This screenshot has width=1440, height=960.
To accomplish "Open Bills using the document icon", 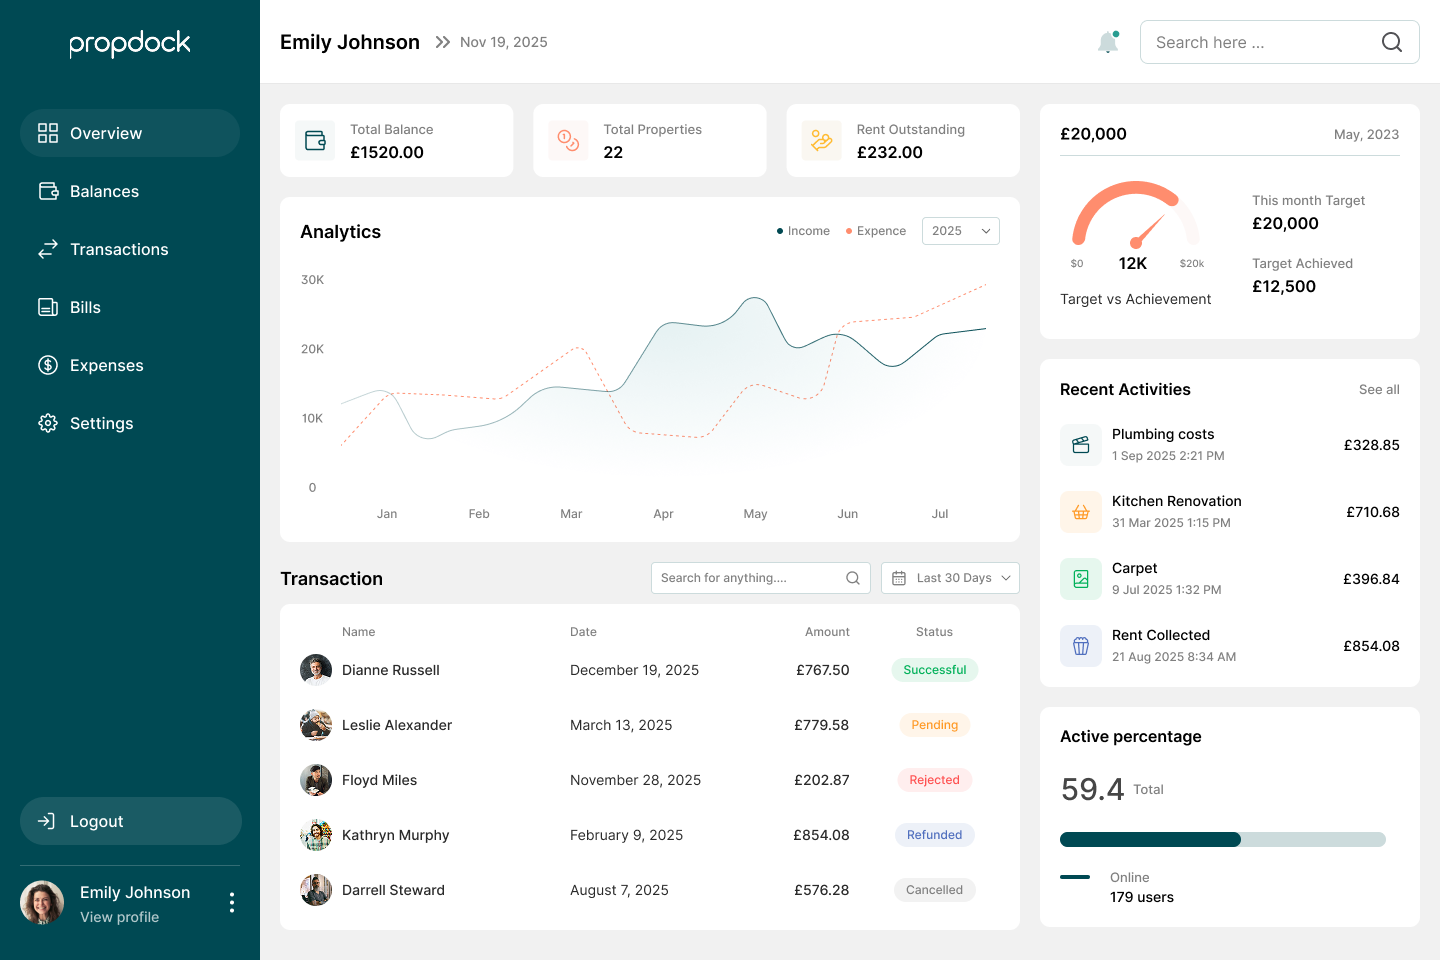I will tap(48, 306).
